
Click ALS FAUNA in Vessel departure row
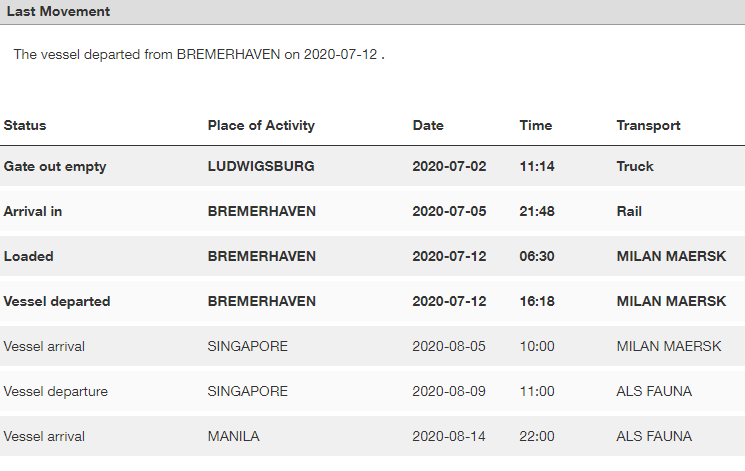[x=654, y=391]
